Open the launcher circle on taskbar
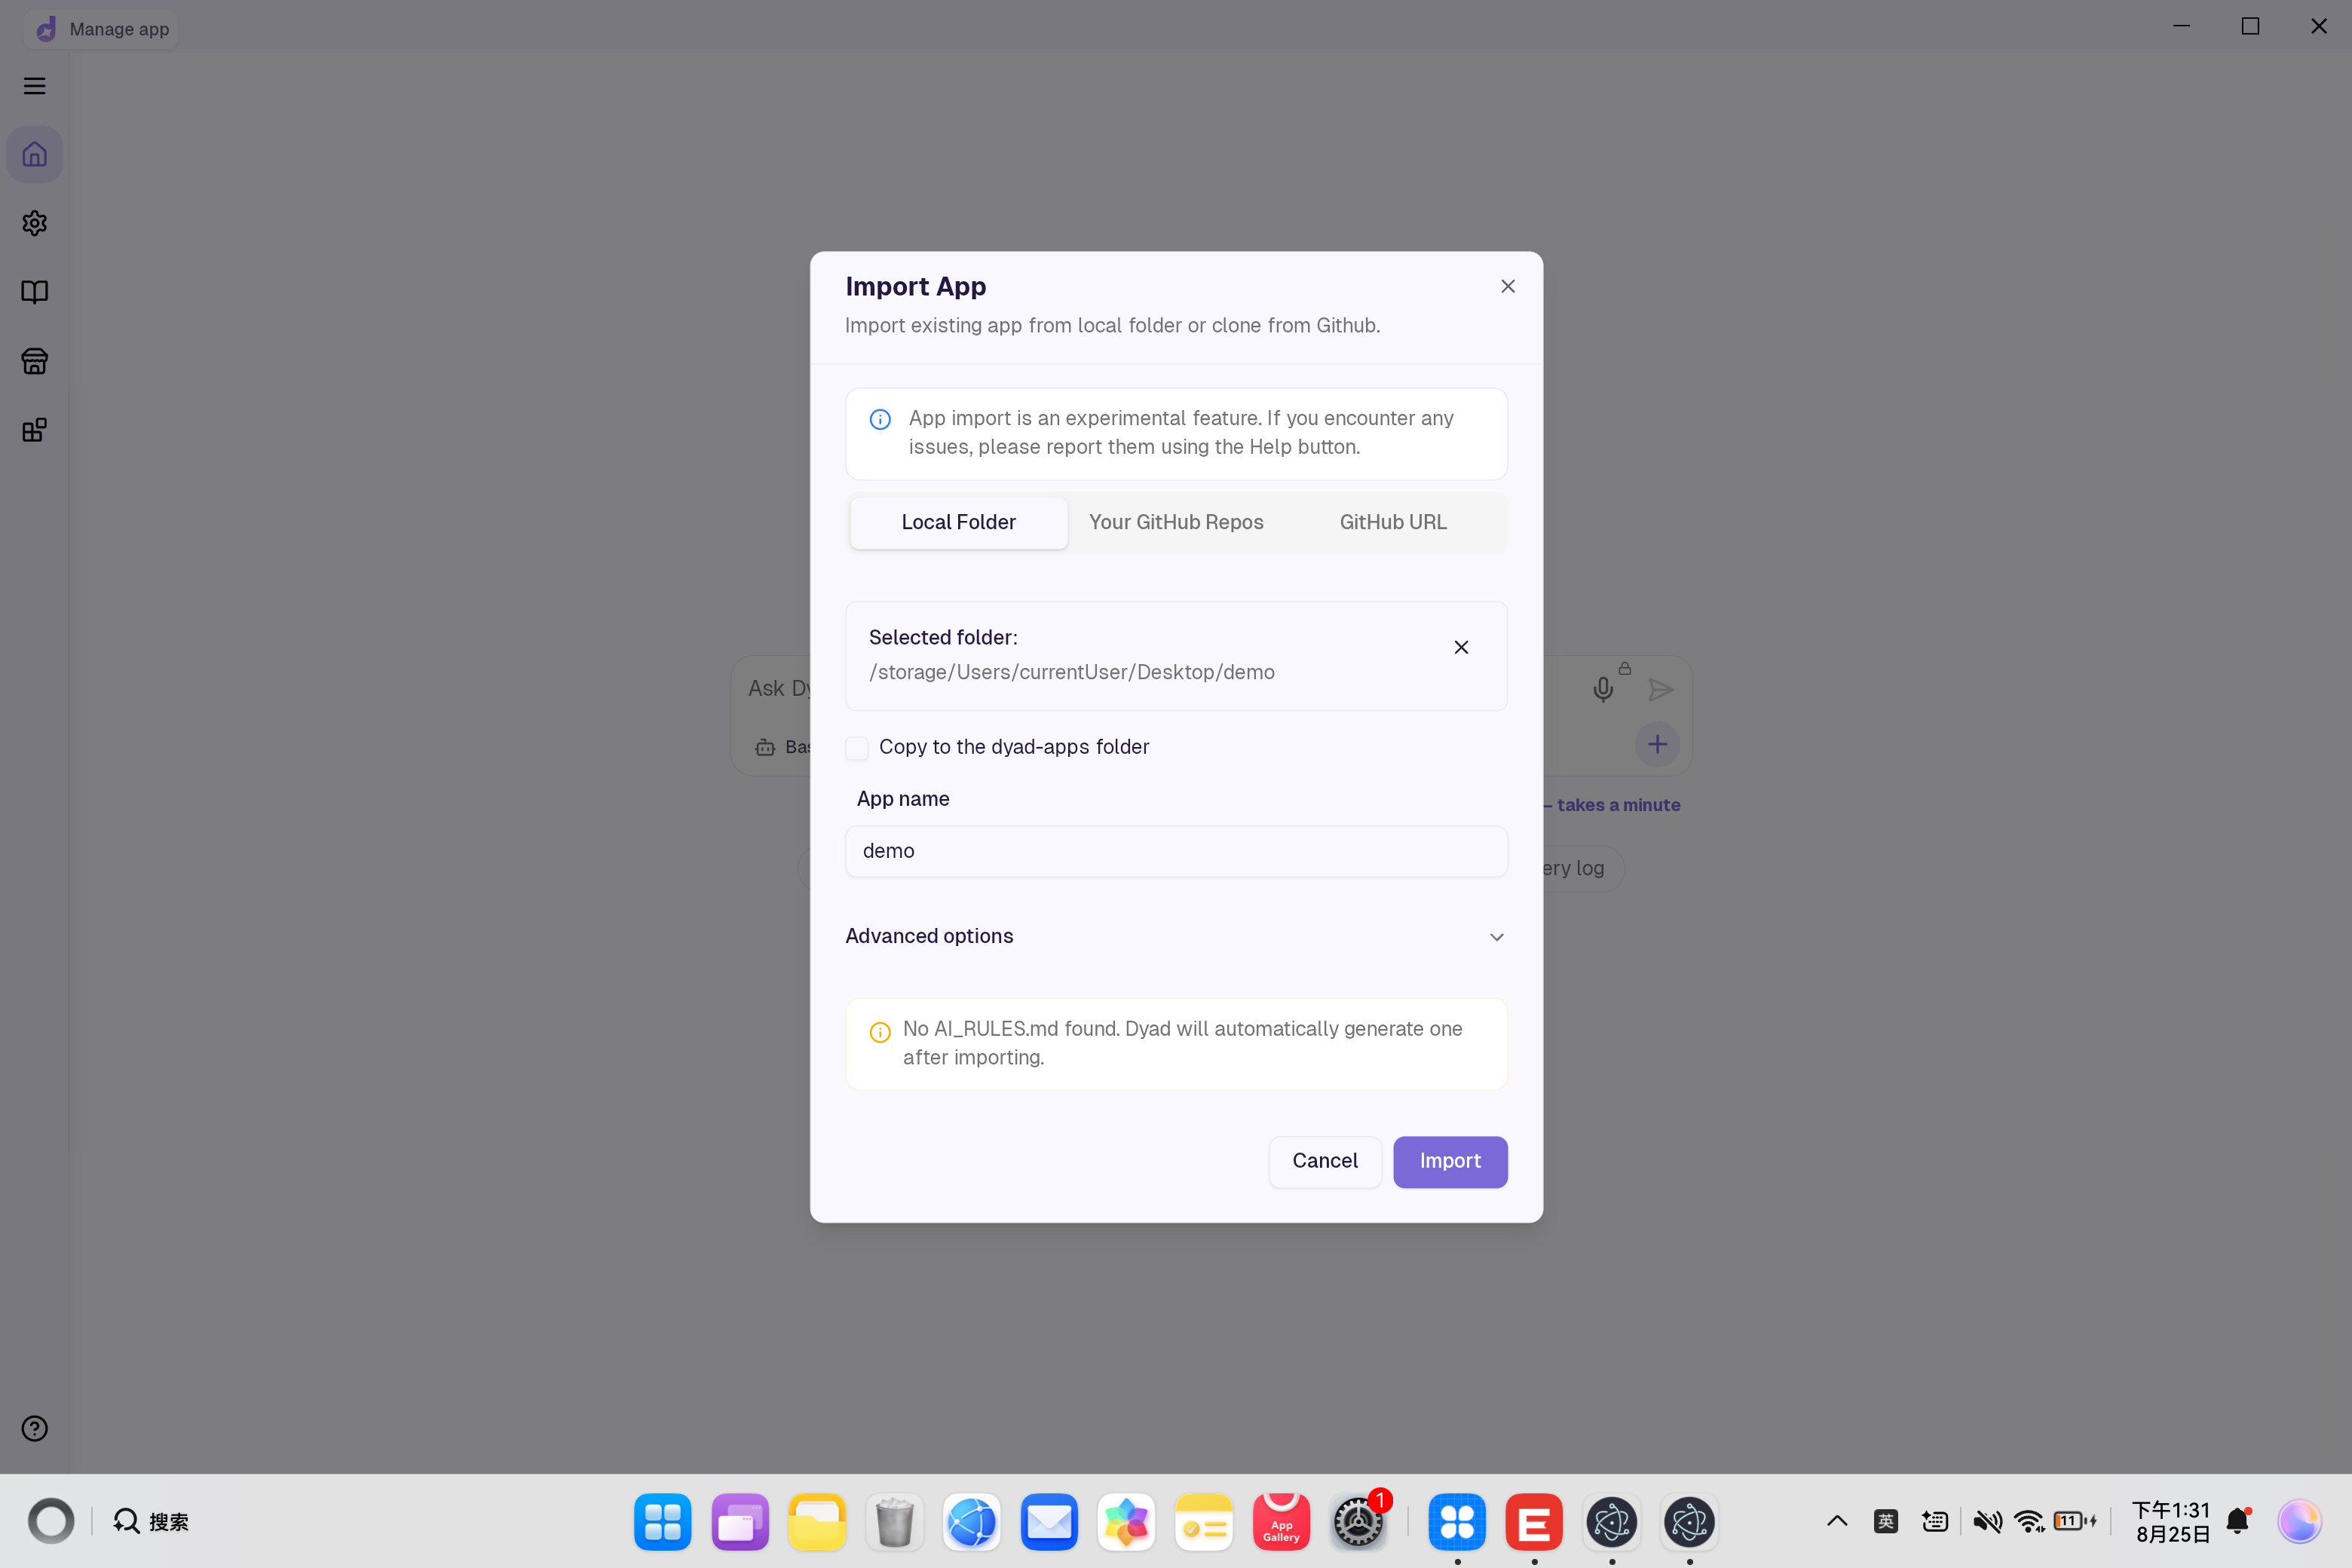Image resolution: width=2352 pixels, height=1568 pixels. point(51,1521)
